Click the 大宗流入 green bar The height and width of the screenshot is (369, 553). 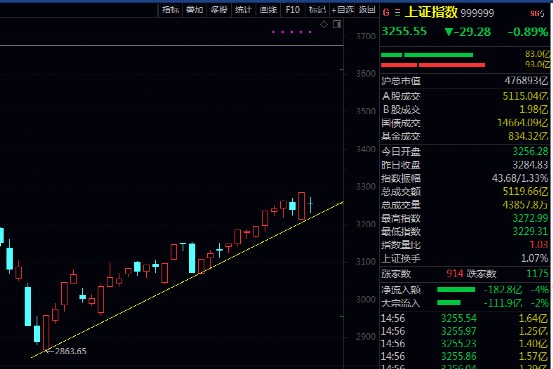pos(449,302)
